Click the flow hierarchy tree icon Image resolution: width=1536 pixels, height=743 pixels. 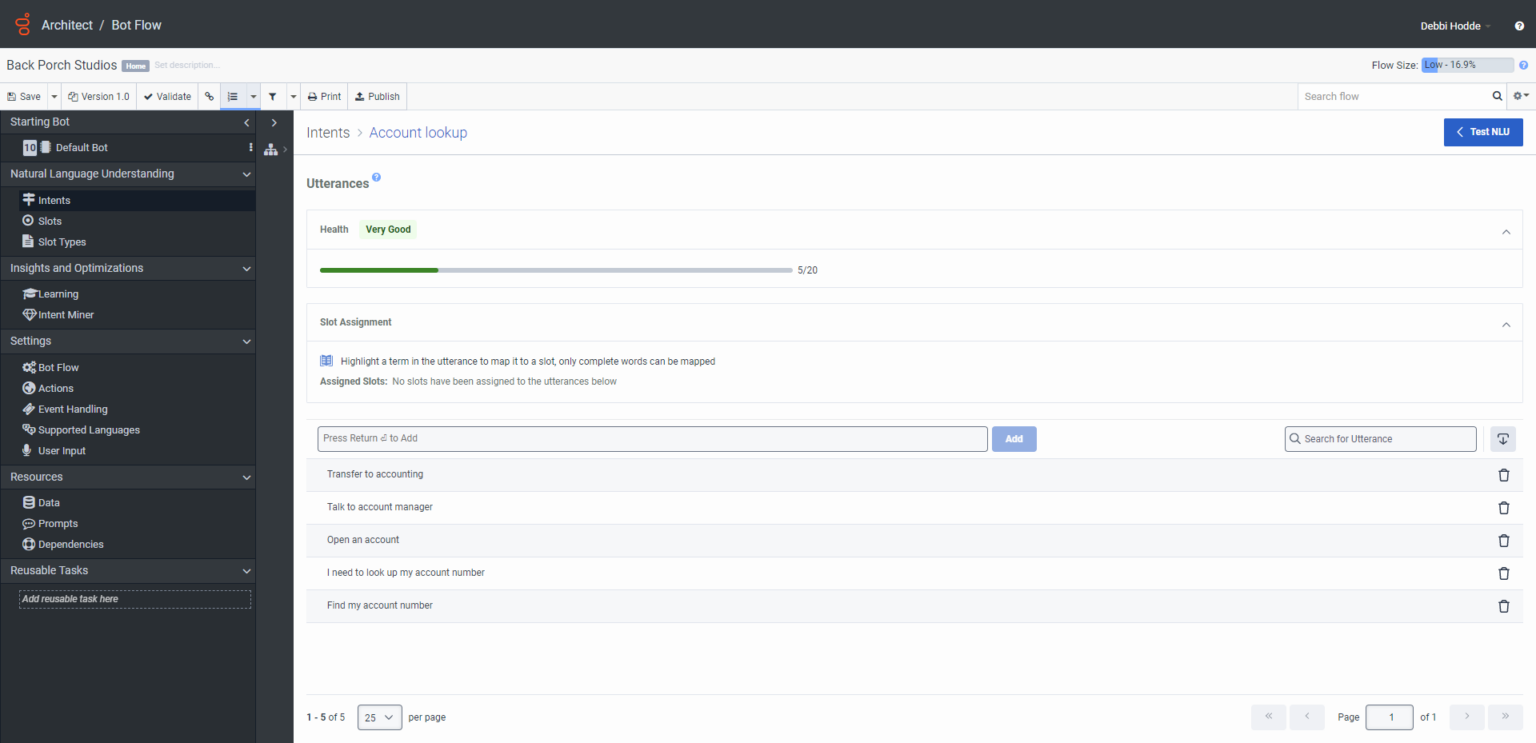[x=270, y=150]
